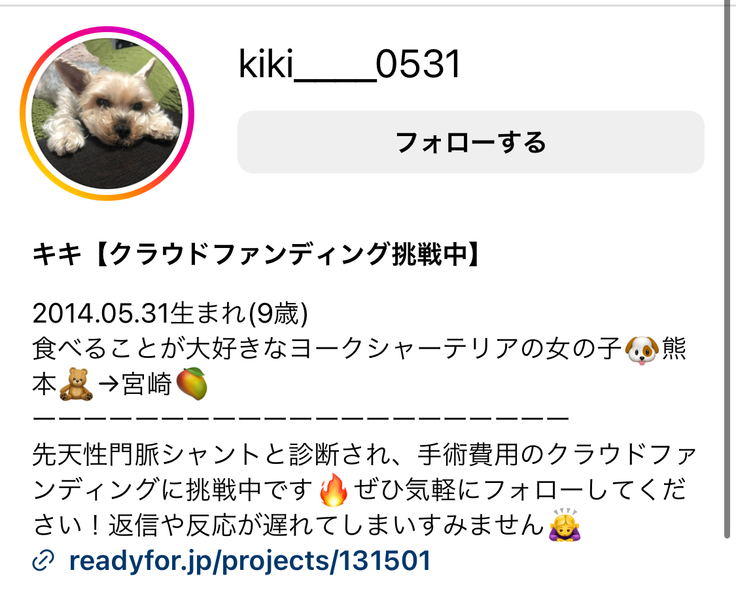Click the フォローする follow button
The image size is (736, 602).
click(x=471, y=142)
